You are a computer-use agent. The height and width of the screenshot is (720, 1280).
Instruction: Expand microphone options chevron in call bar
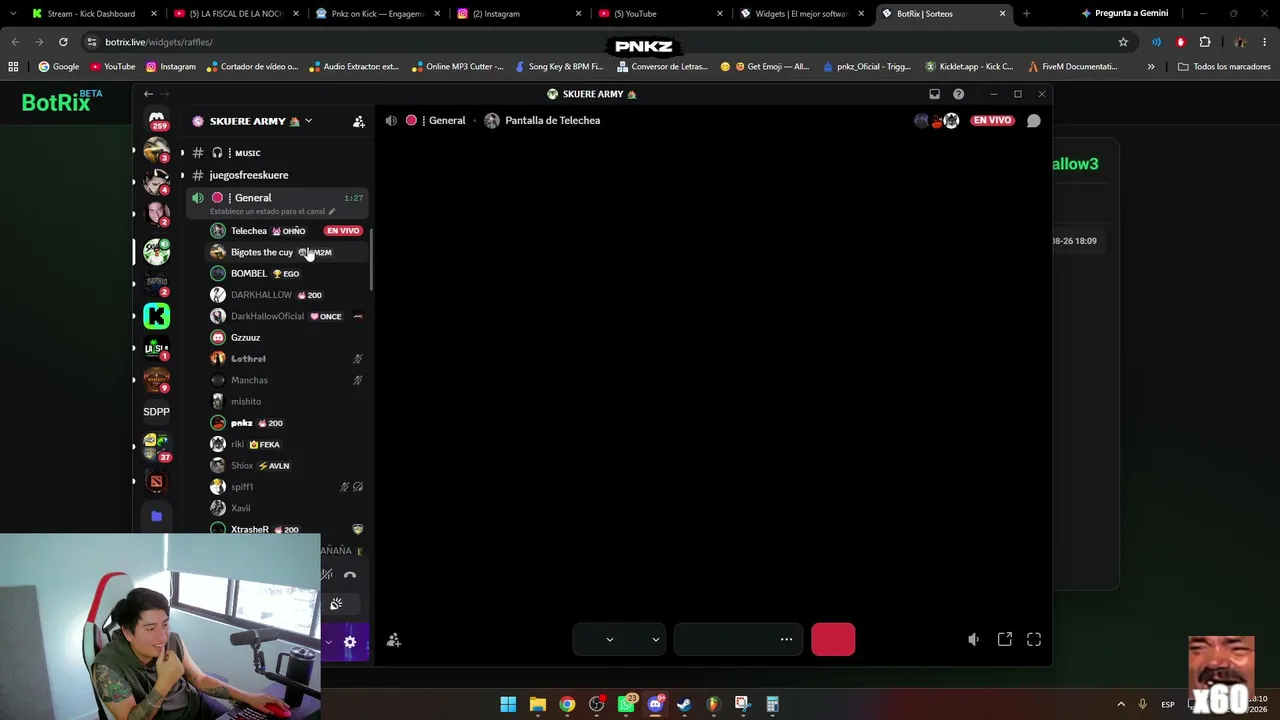(609, 639)
